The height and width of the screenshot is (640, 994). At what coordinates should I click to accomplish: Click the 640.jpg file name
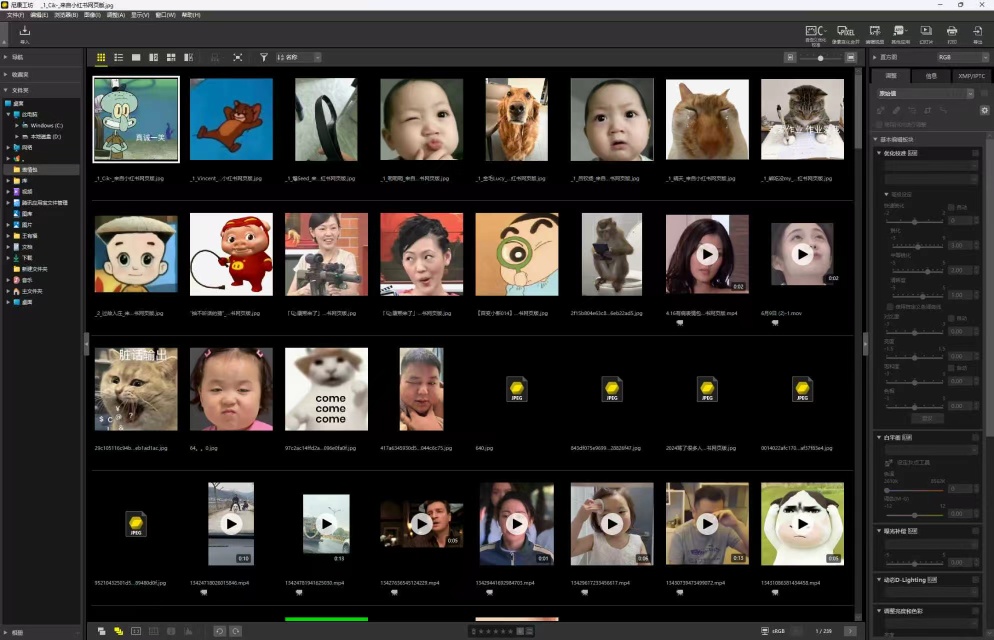coord(484,448)
